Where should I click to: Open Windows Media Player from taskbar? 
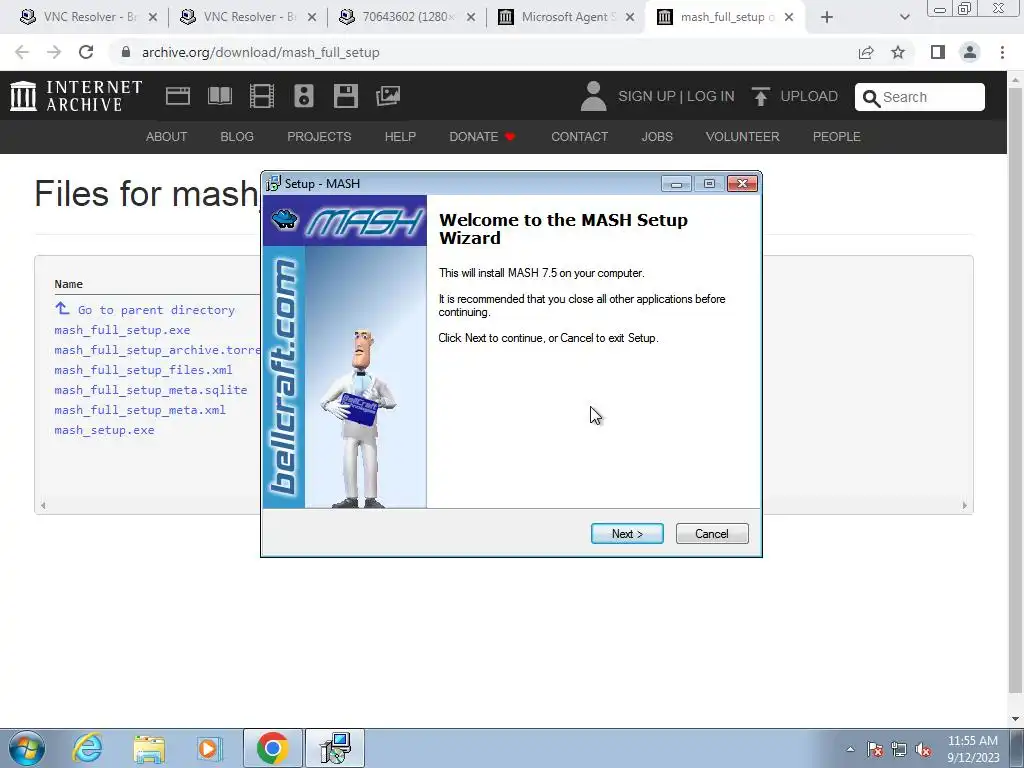point(210,748)
